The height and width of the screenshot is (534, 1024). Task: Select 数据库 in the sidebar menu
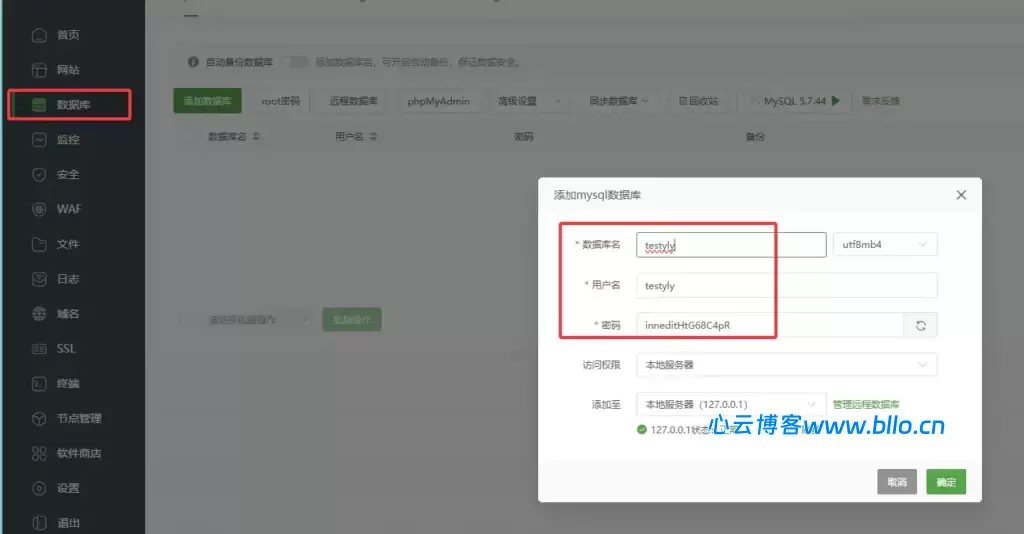pos(69,105)
